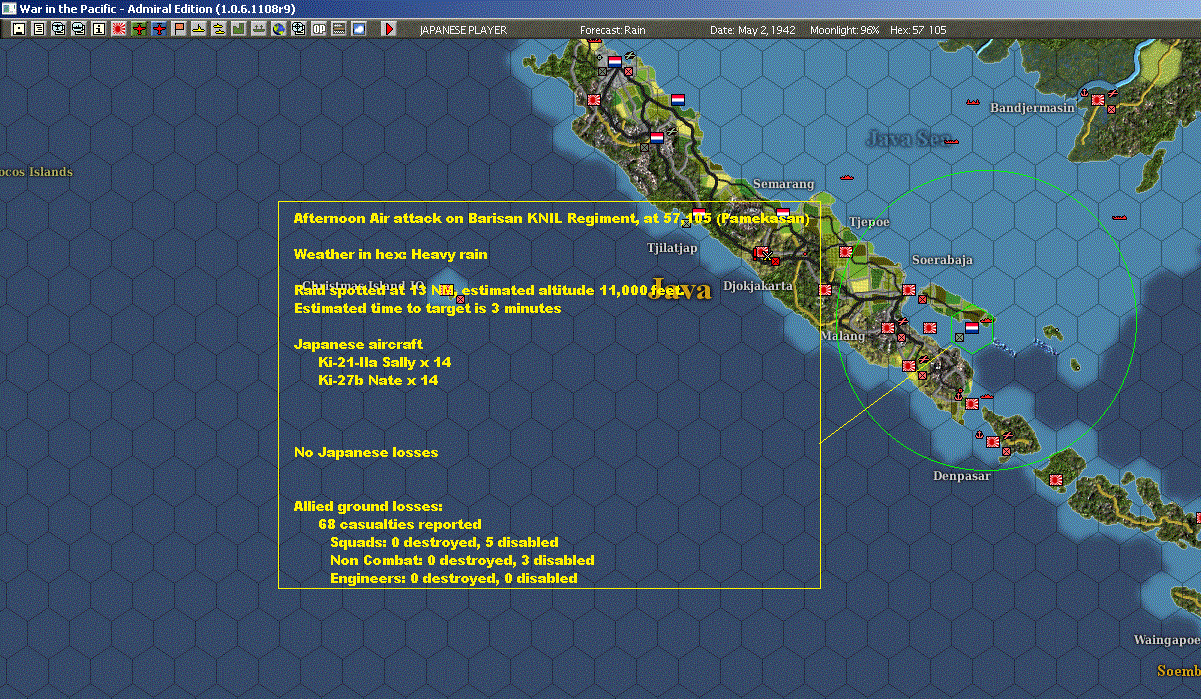Click 'Estimated time to target is 3 minutes'
Viewport: 1201px width, 699px height.
click(x=427, y=308)
